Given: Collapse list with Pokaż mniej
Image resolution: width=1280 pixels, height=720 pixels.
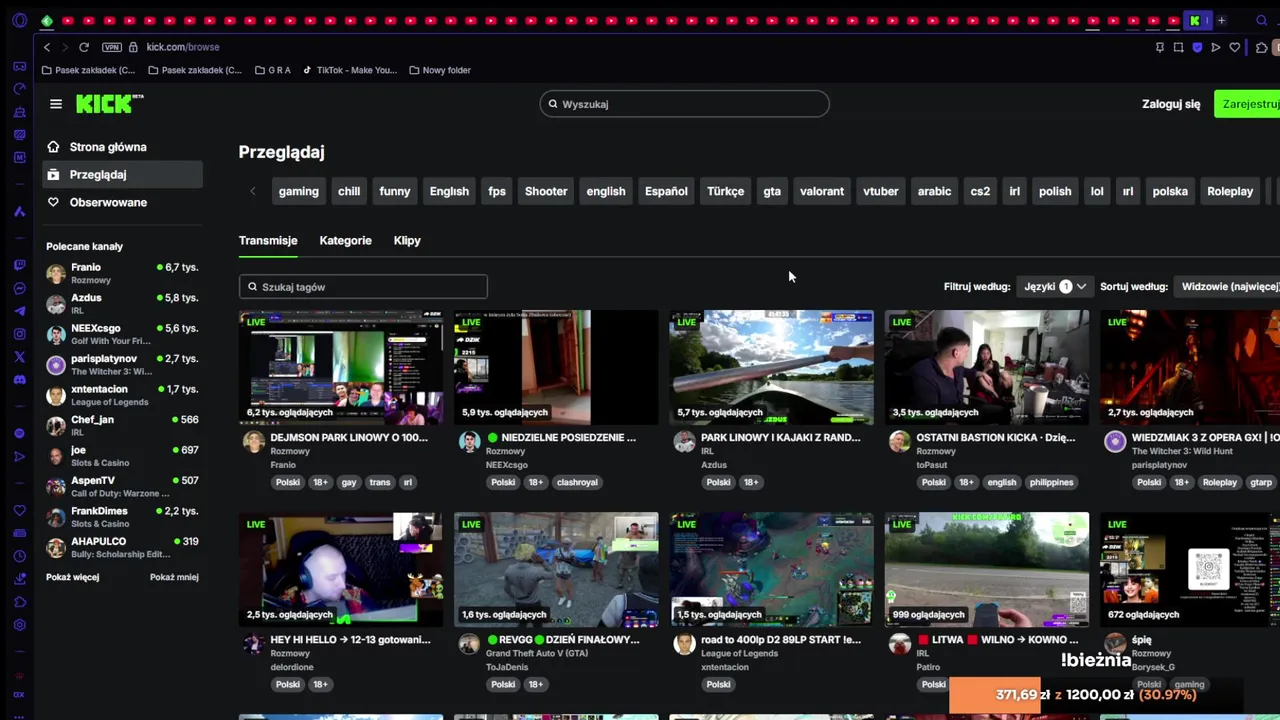Looking at the screenshot, I should coord(174,577).
